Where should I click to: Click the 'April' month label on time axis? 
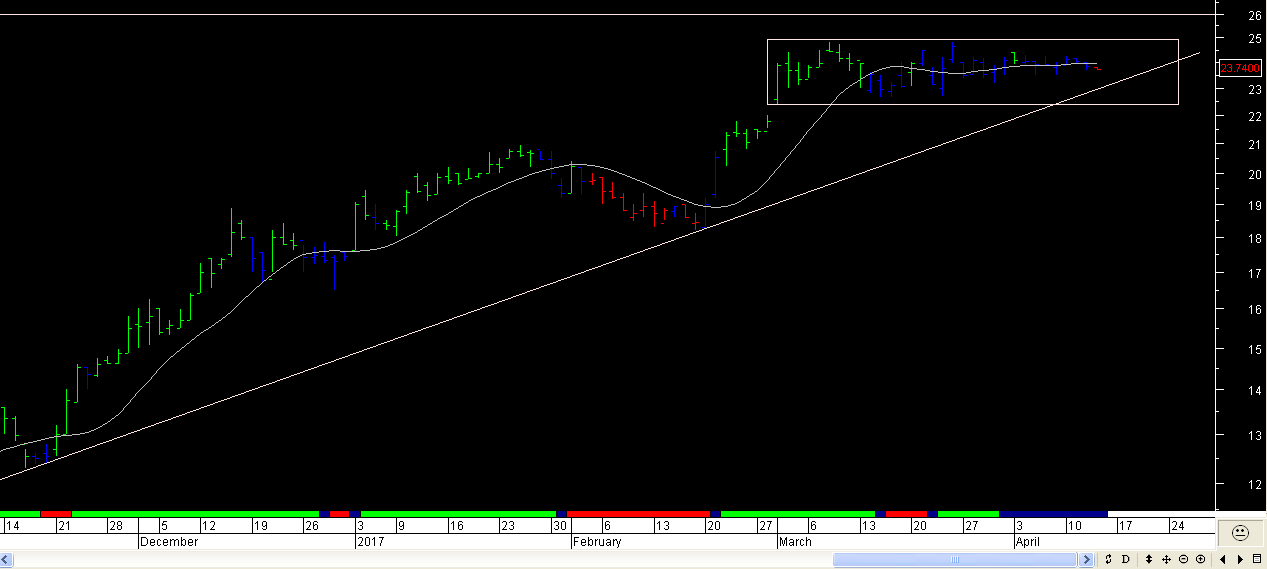(1027, 542)
